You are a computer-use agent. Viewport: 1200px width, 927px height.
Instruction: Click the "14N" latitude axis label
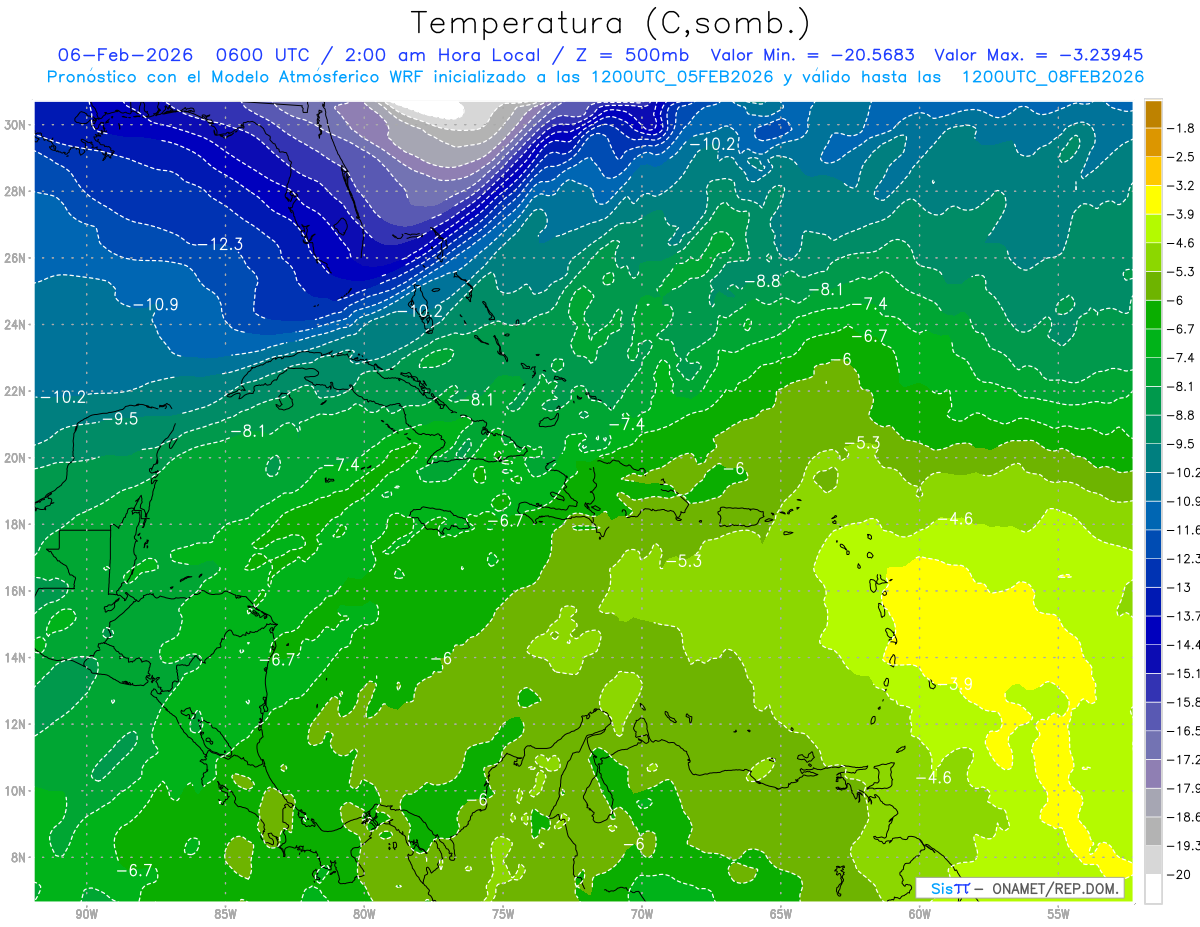[16, 658]
